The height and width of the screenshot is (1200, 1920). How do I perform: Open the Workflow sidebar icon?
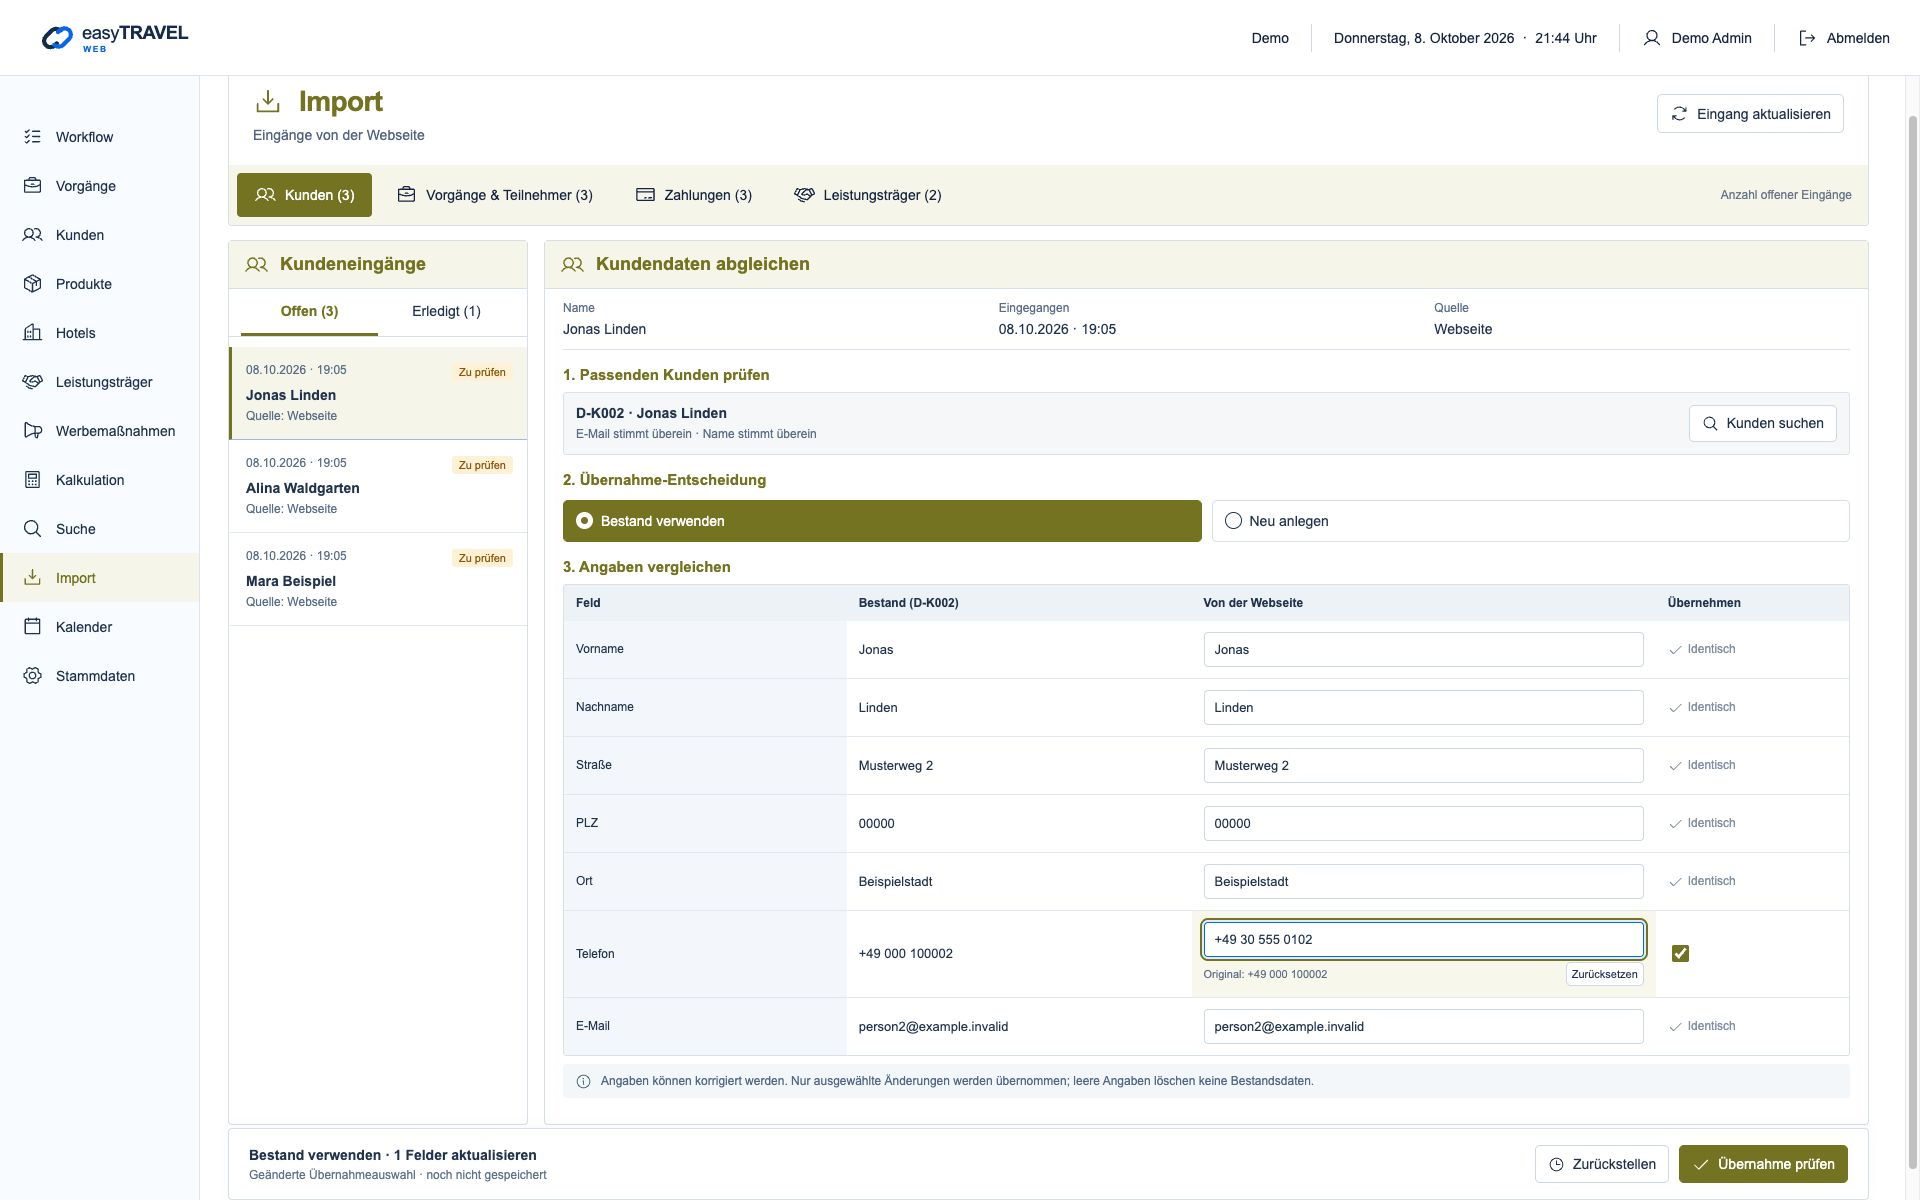pos(33,137)
